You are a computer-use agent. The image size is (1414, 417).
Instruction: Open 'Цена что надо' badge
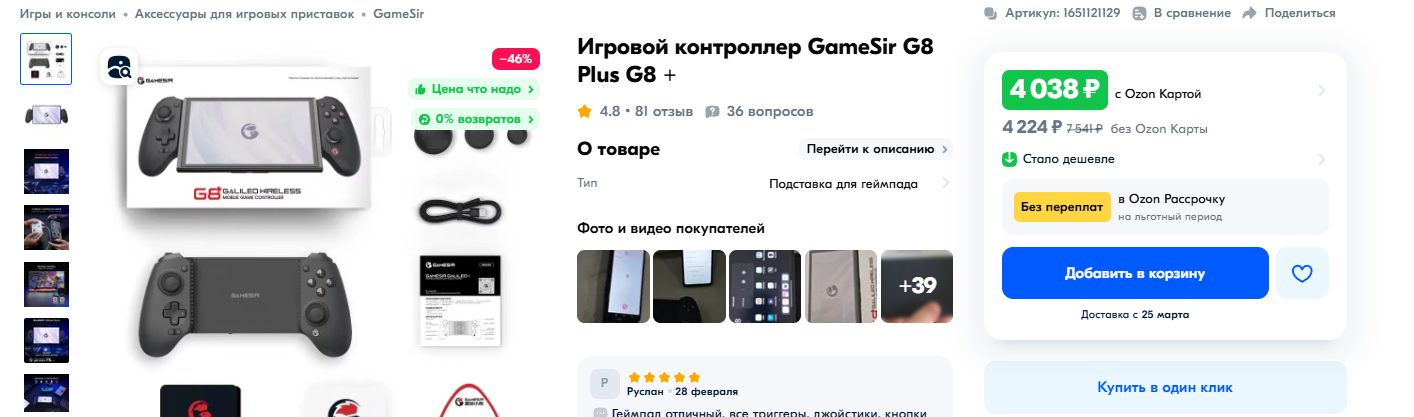coord(474,89)
